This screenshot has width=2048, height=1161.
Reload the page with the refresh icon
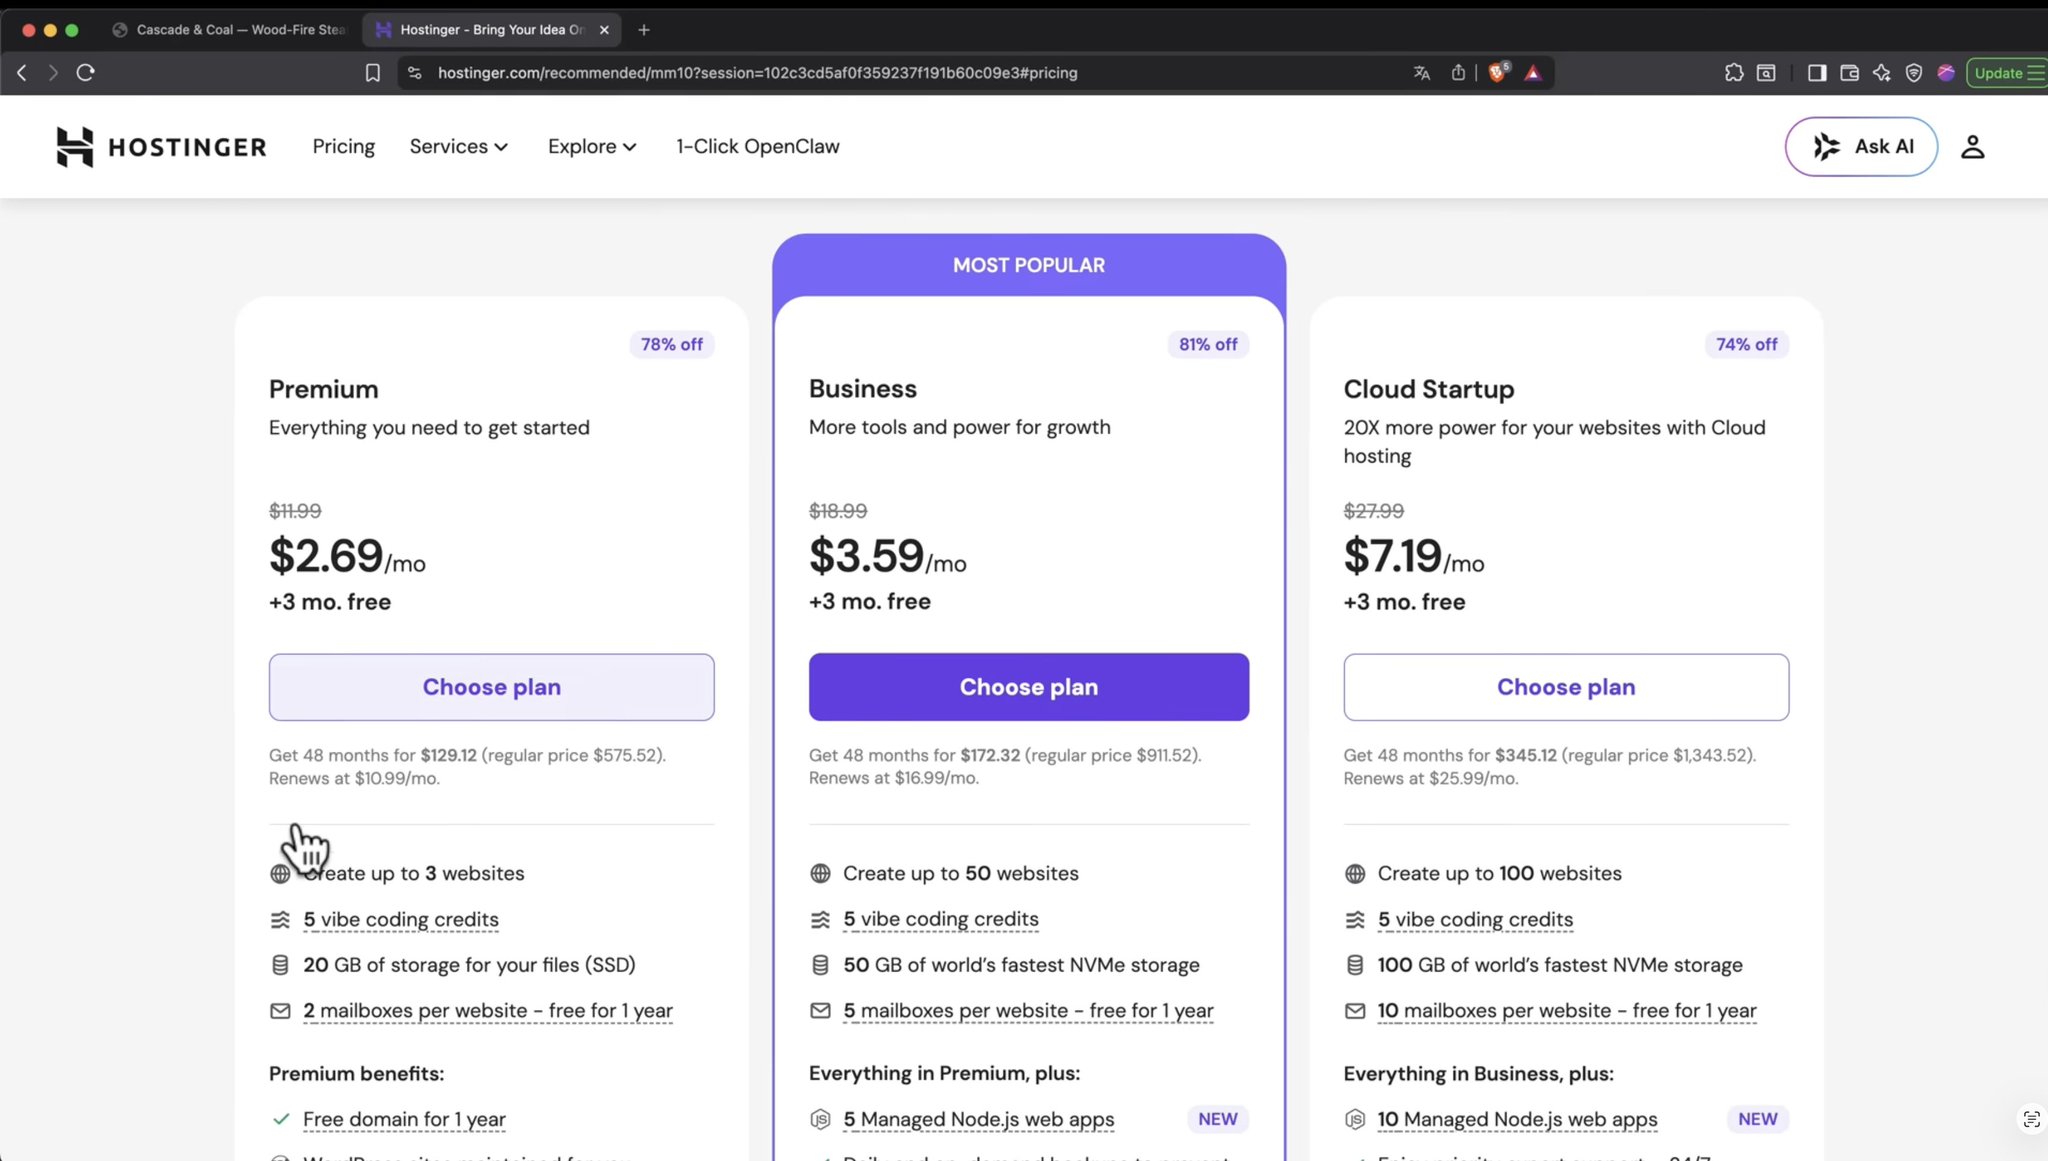(85, 72)
